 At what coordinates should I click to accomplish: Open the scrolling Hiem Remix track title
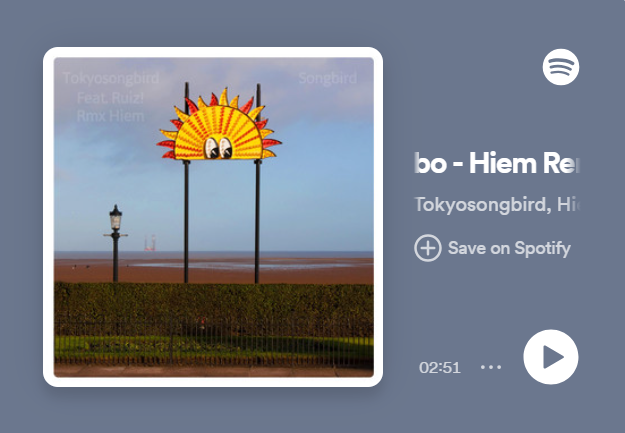coord(496,163)
